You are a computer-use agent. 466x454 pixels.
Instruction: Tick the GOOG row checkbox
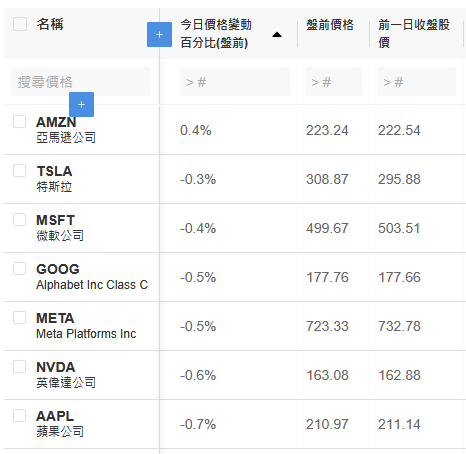(19, 269)
